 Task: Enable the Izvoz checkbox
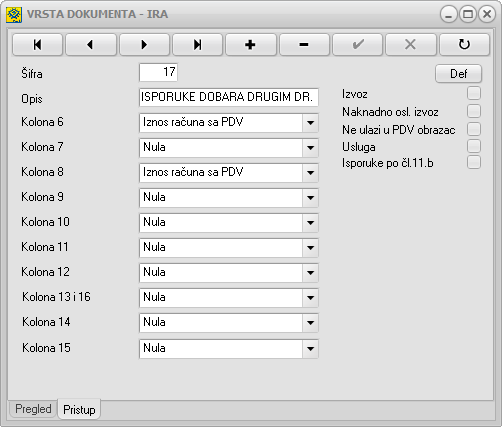coord(474,93)
